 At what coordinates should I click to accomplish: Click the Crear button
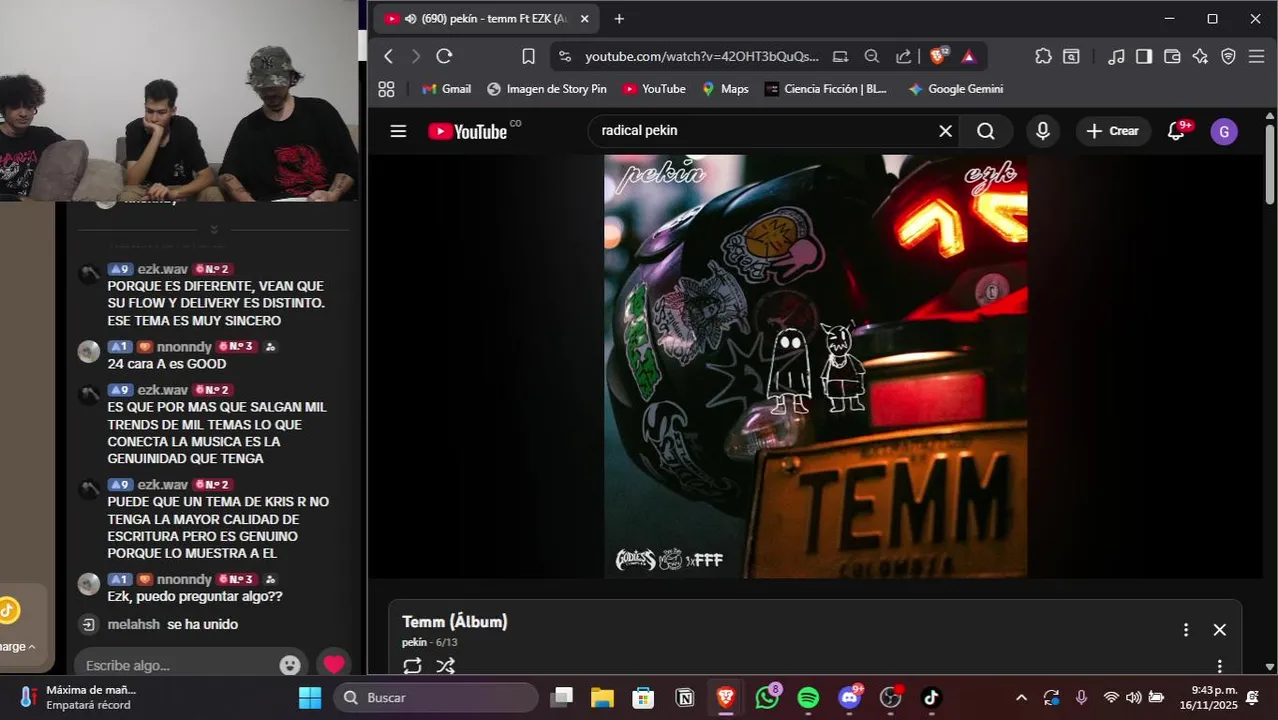(1113, 131)
